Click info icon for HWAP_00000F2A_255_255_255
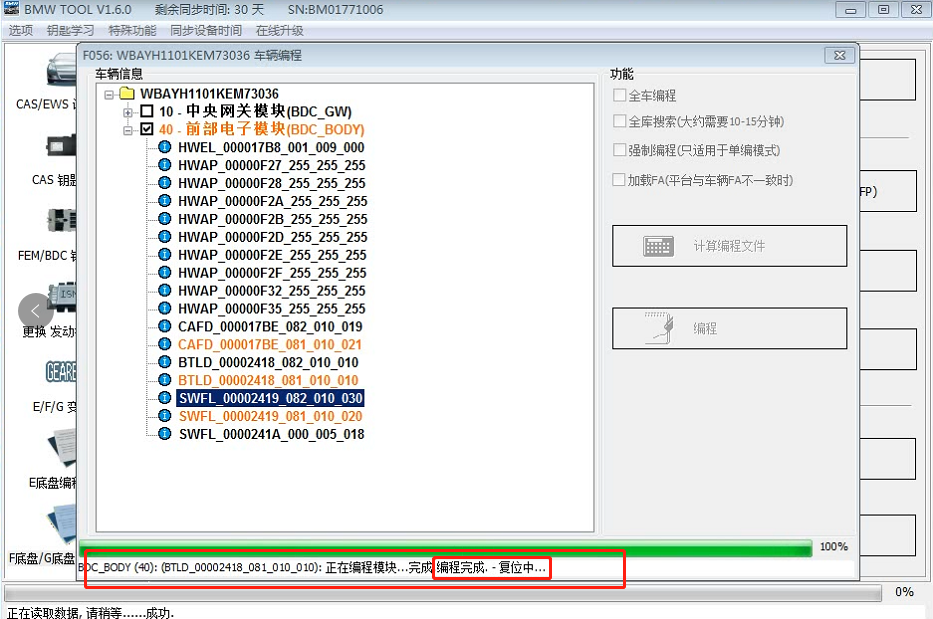This screenshot has height=619, width=933. coord(165,201)
